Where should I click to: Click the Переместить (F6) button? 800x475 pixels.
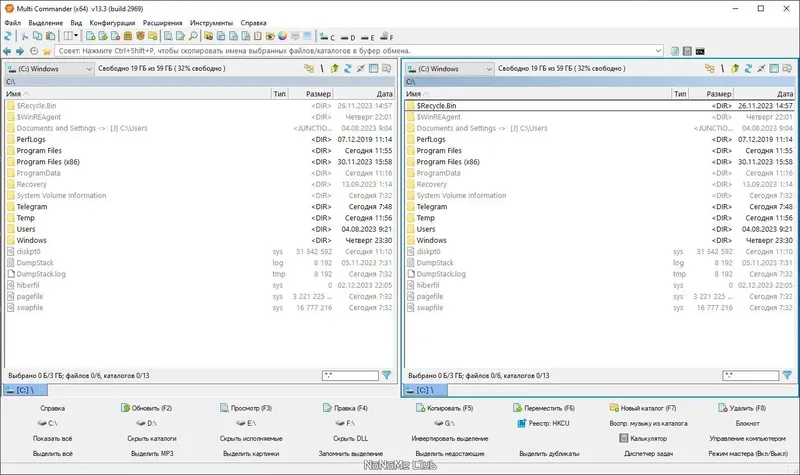coord(544,408)
